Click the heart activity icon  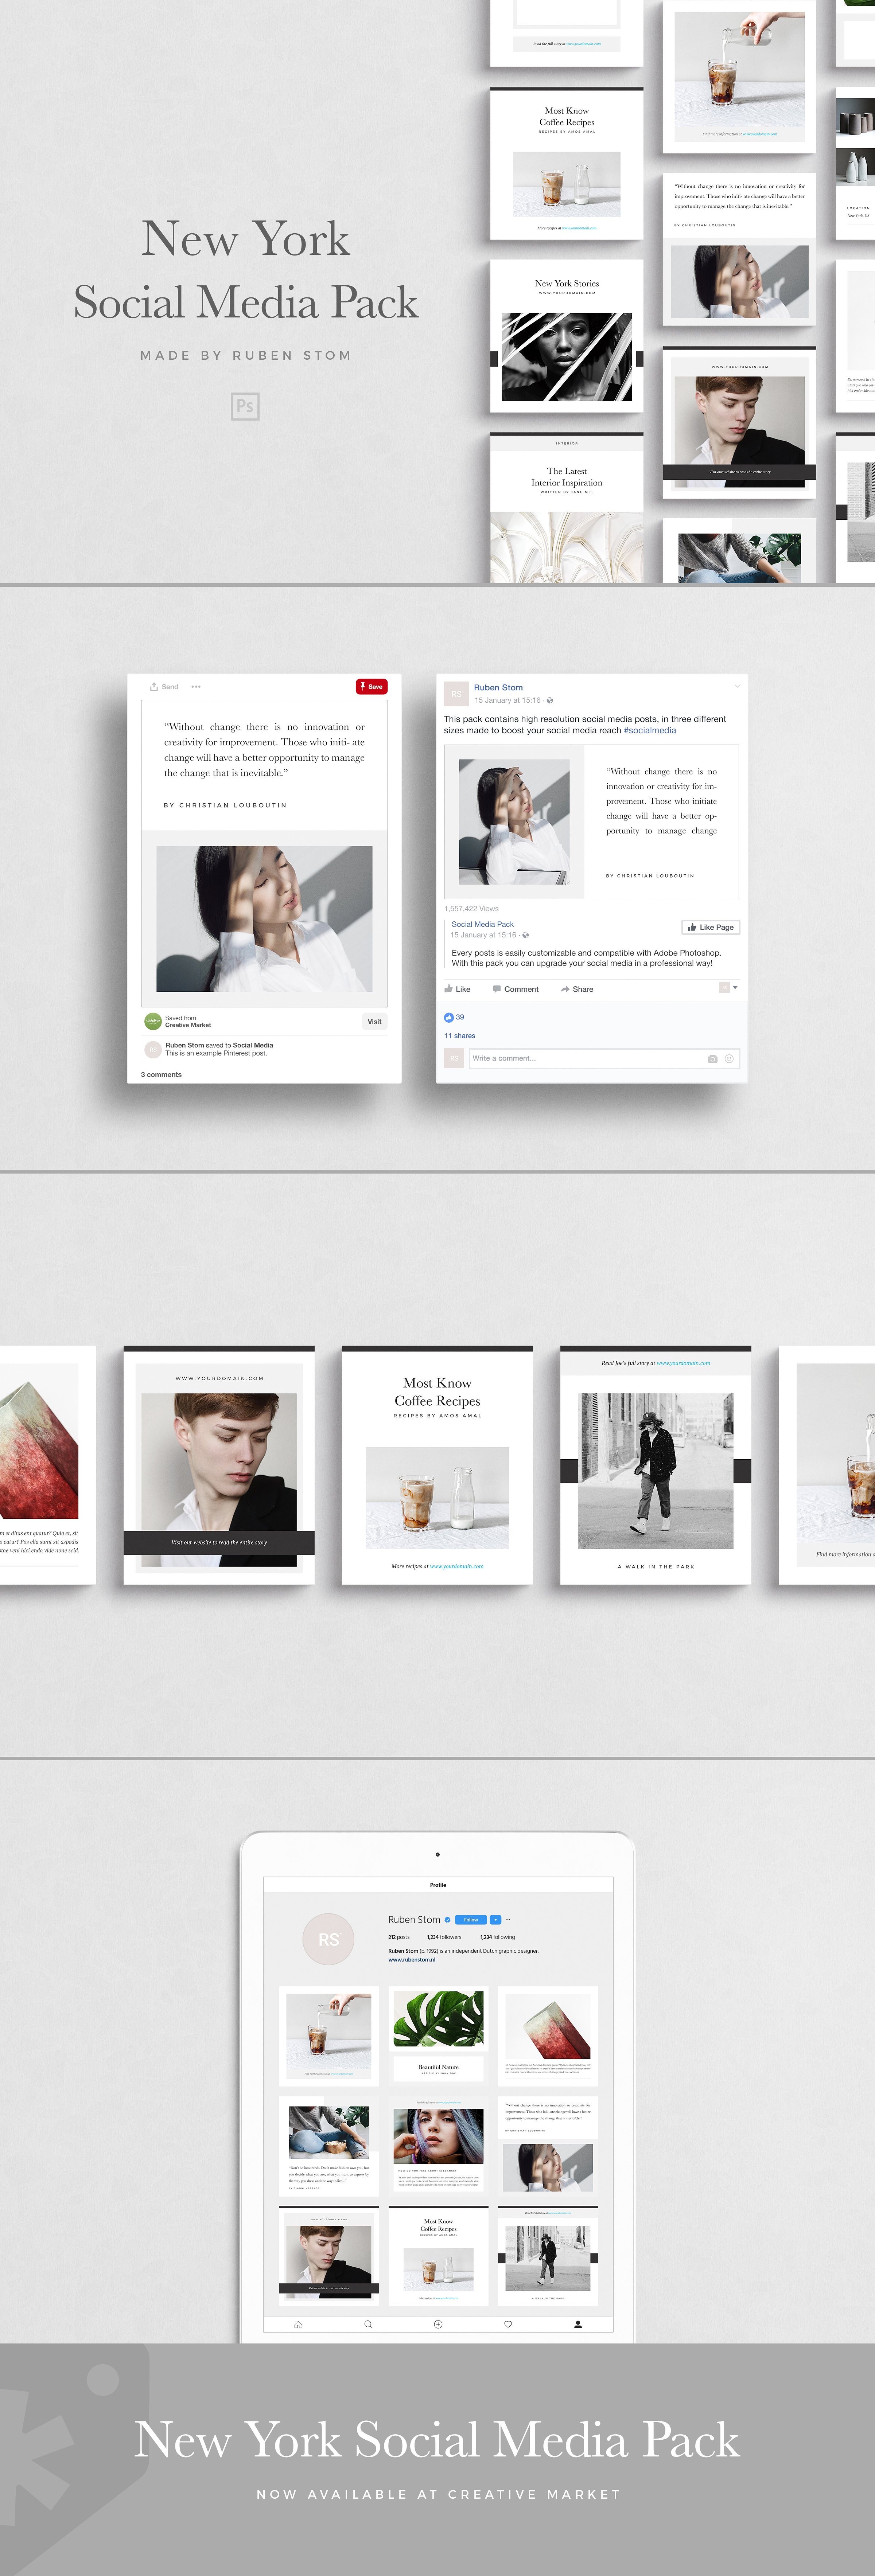(508, 2325)
